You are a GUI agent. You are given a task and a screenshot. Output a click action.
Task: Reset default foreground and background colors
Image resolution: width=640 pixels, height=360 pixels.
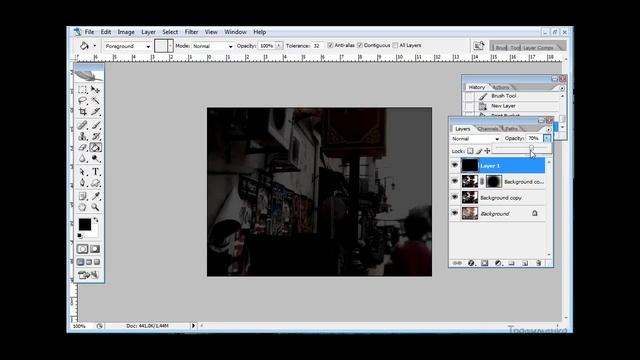80,236
